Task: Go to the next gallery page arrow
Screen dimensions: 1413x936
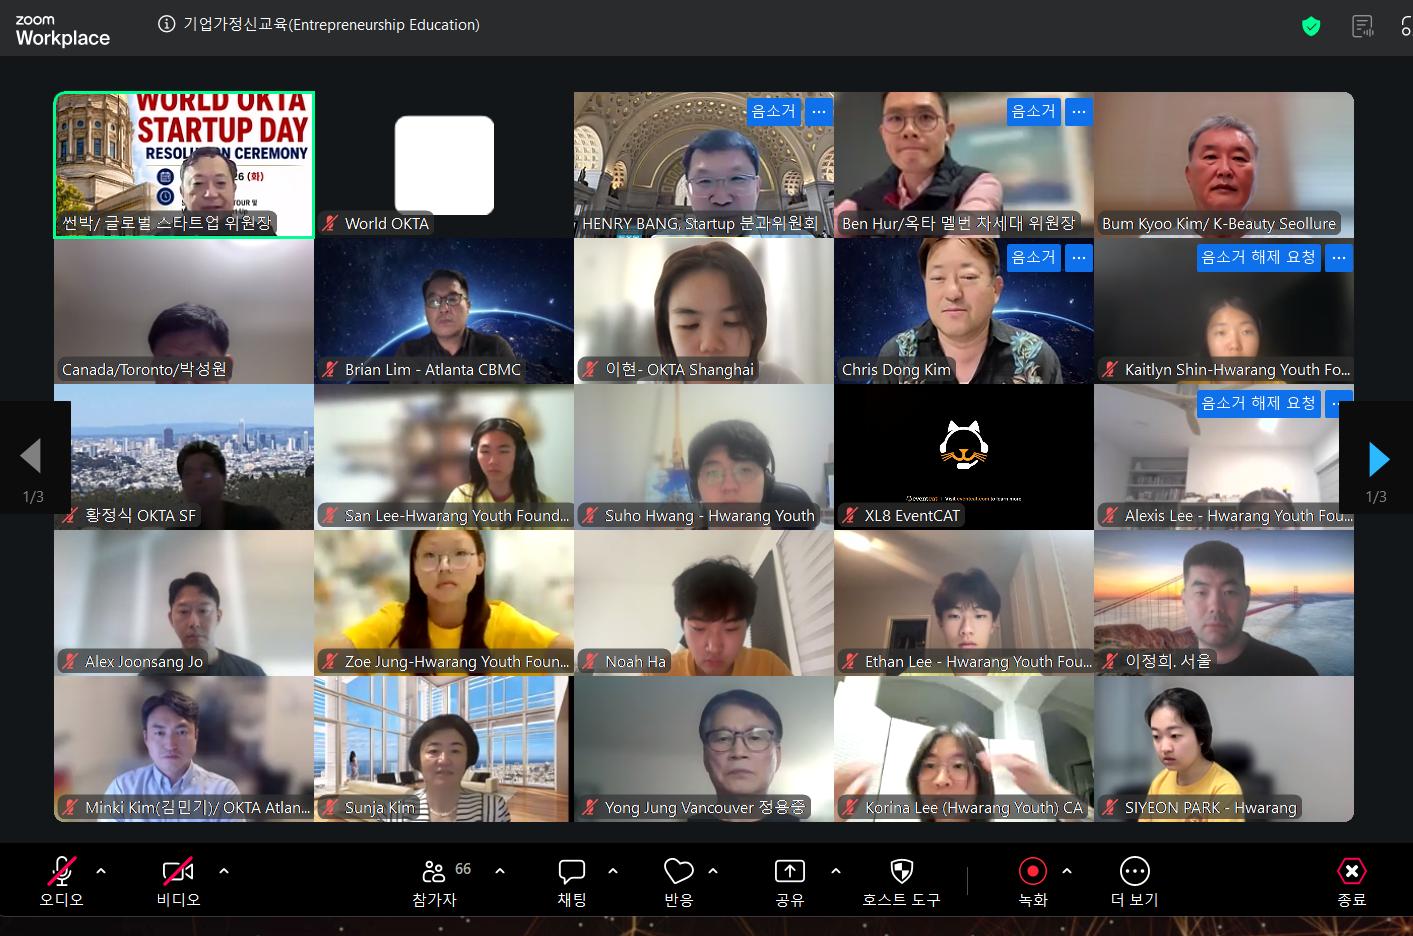Action: pos(1379,459)
